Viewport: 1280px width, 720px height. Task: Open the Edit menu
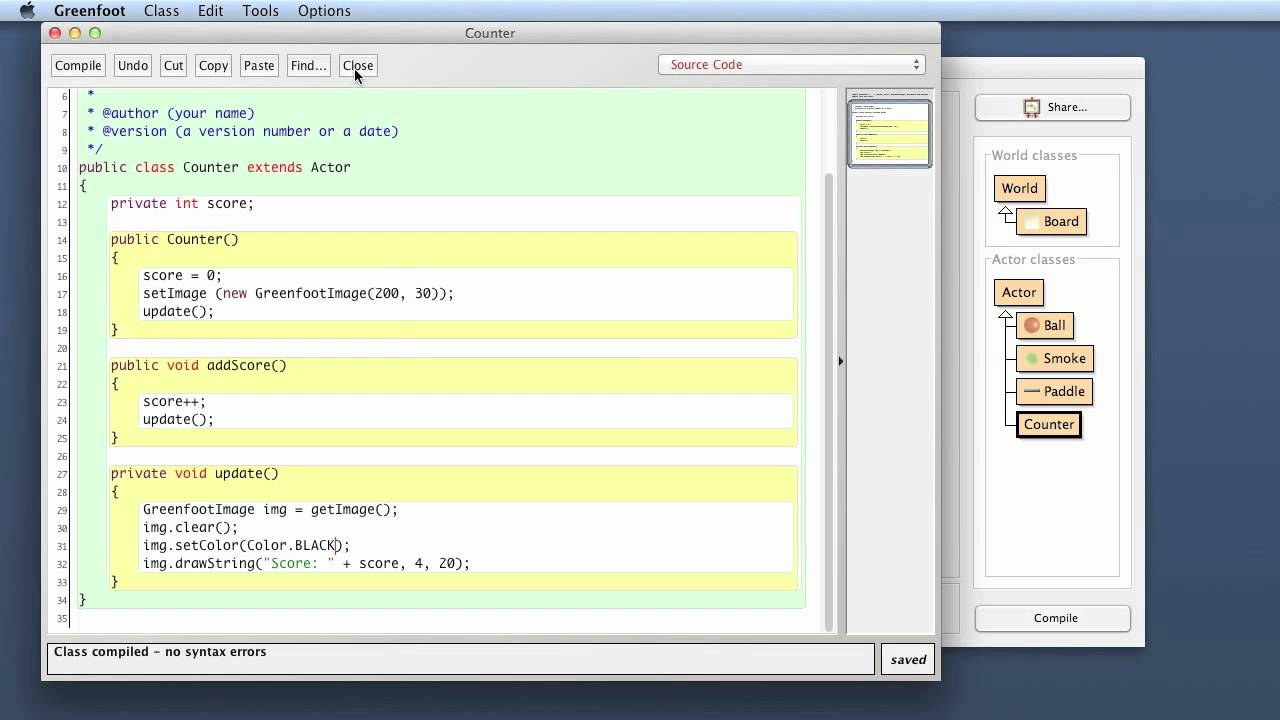[x=210, y=11]
